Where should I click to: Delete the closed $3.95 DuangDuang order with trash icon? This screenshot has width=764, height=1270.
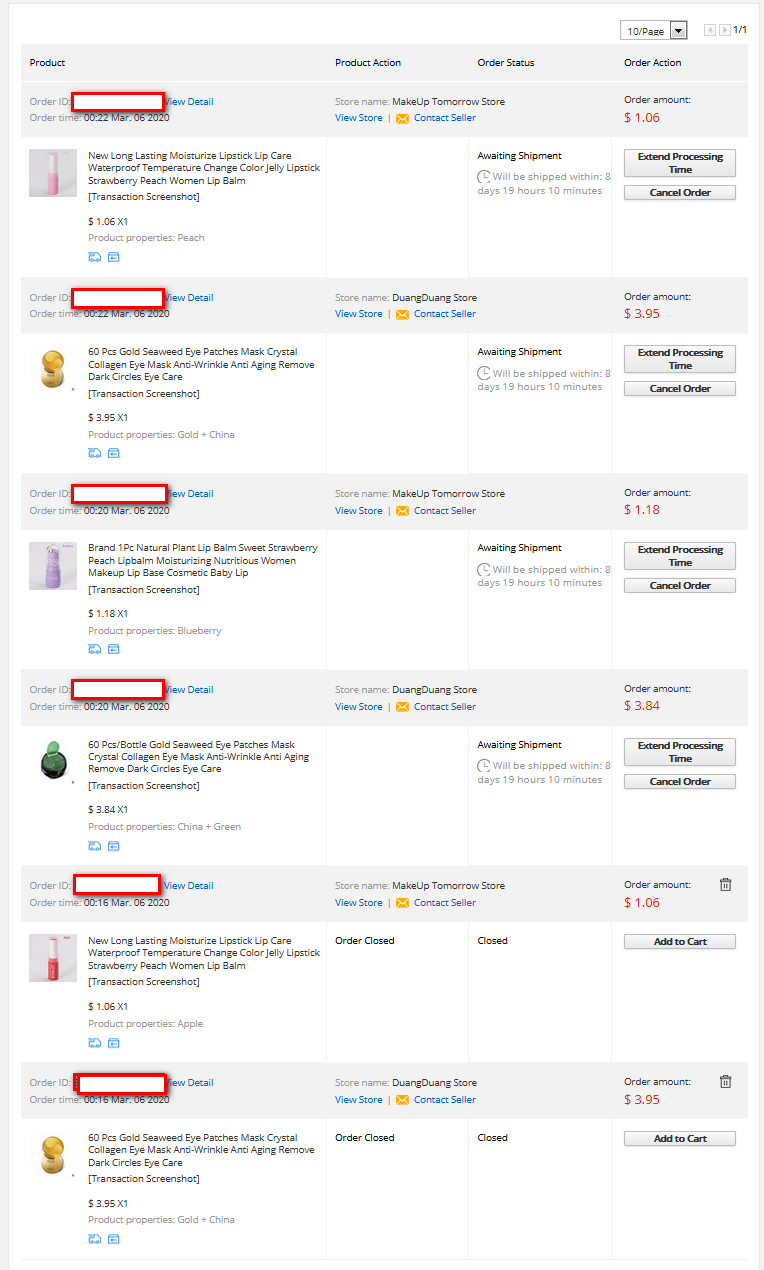pos(726,1081)
